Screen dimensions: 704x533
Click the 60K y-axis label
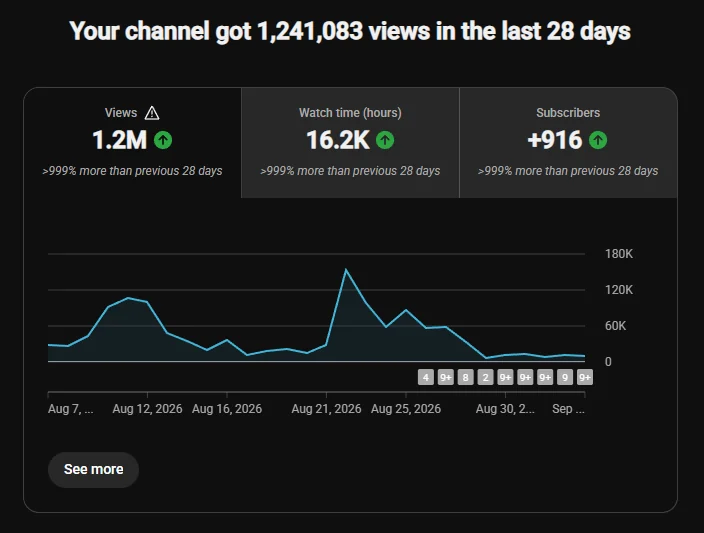pos(615,326)
